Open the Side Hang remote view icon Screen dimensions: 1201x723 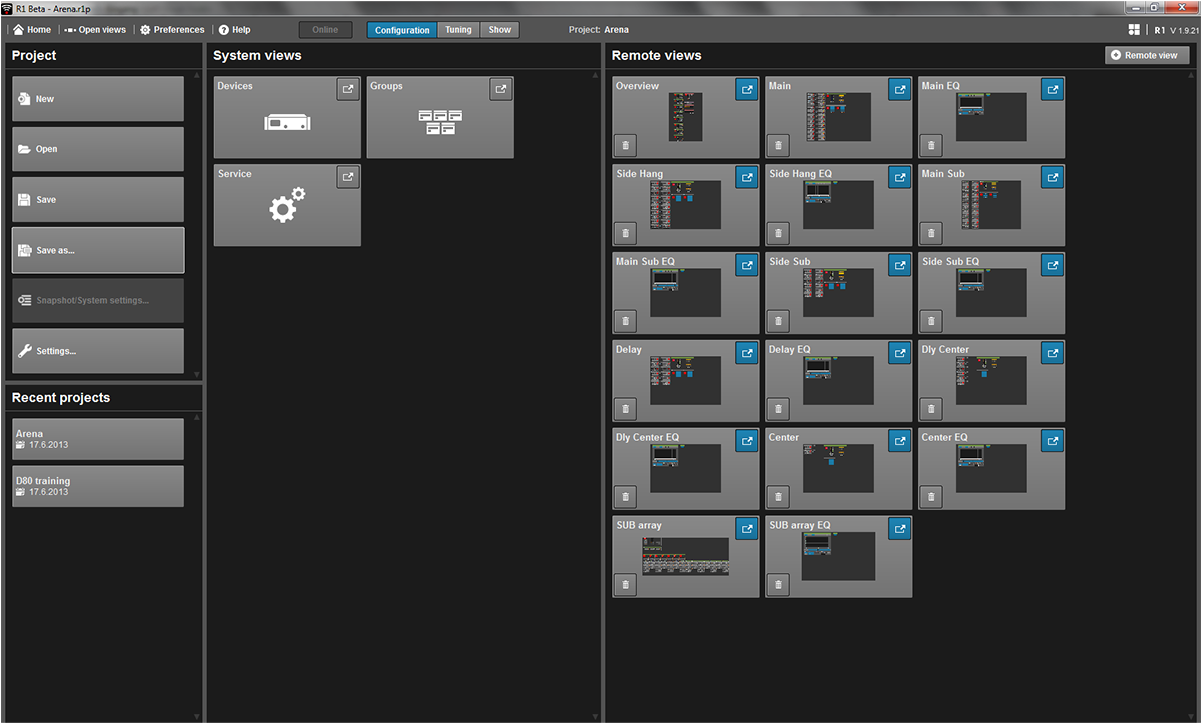[x=746, y=178]
